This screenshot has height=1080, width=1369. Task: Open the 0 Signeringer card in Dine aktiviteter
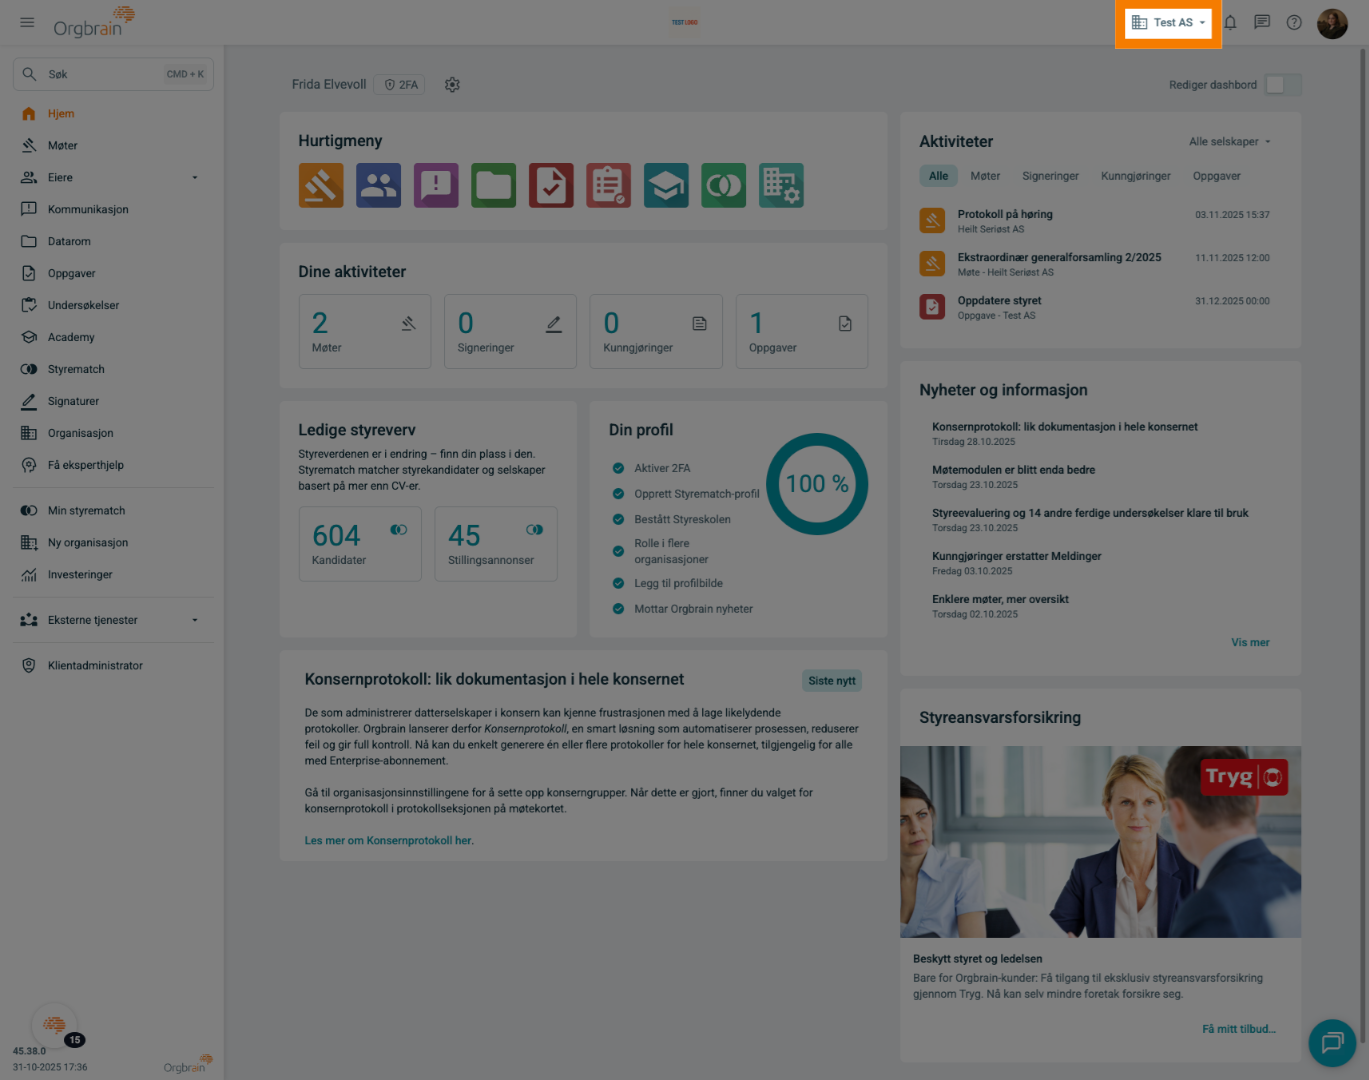tap(510, 332)
